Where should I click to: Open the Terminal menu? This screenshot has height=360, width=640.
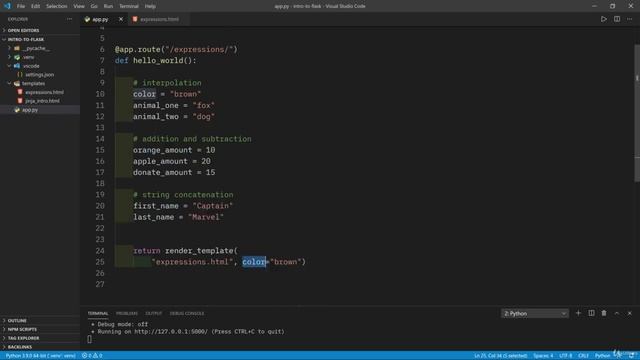pyautogui.click(x=129, y=6)
